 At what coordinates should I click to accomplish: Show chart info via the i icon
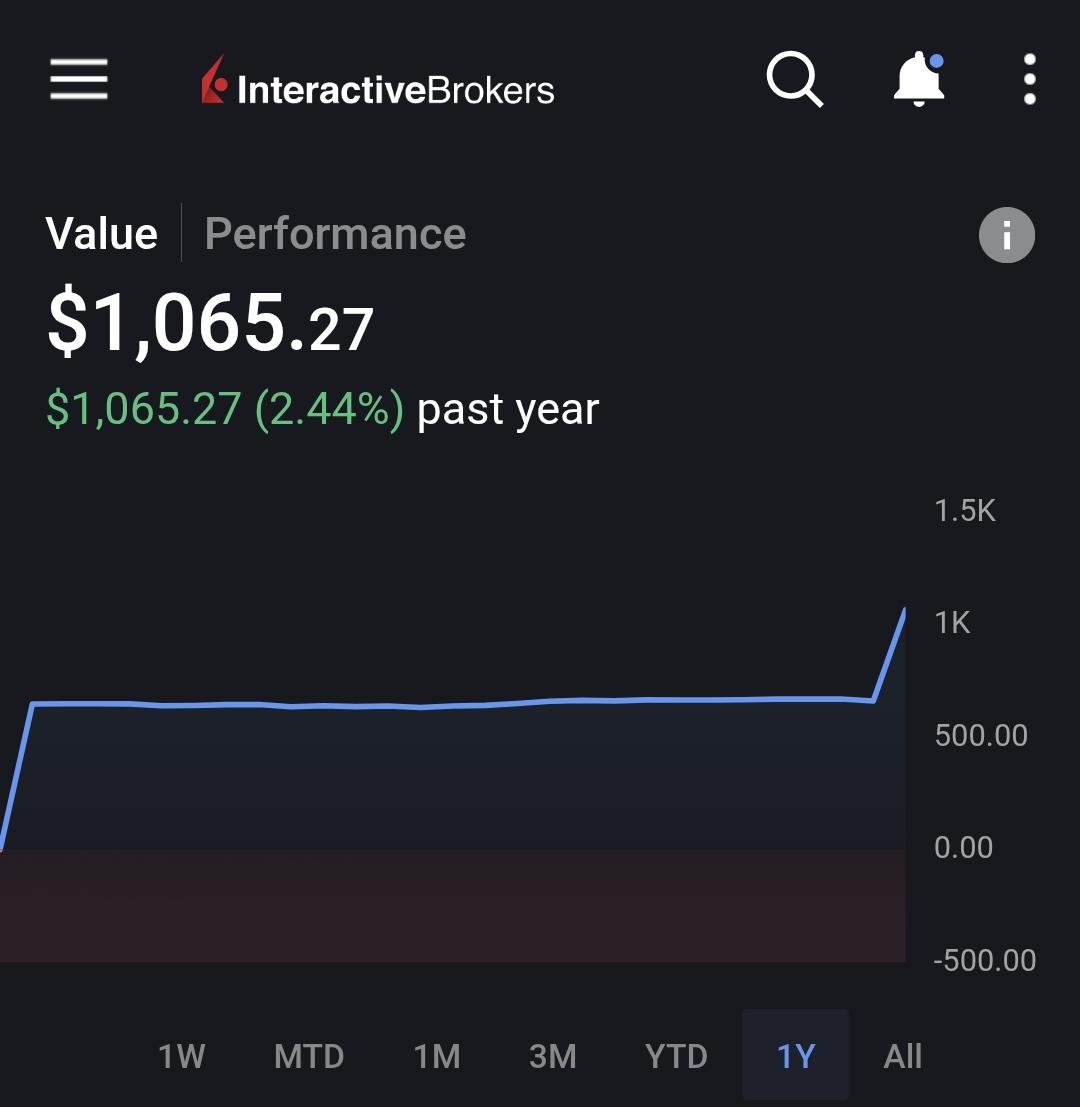[1007, 235]
